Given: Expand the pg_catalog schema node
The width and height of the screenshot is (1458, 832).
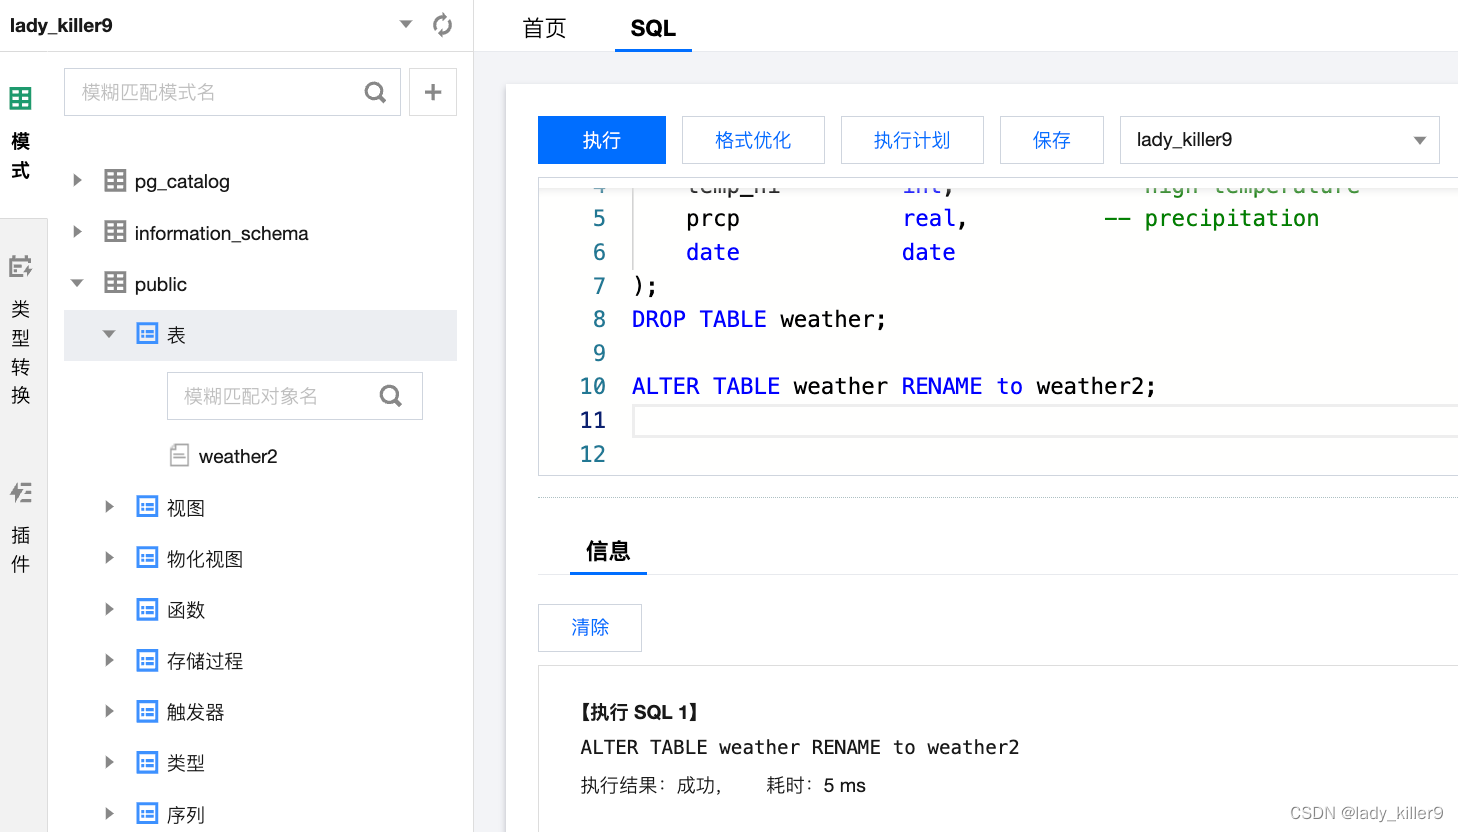Looking at the screenshot, I should coord(77,180).
